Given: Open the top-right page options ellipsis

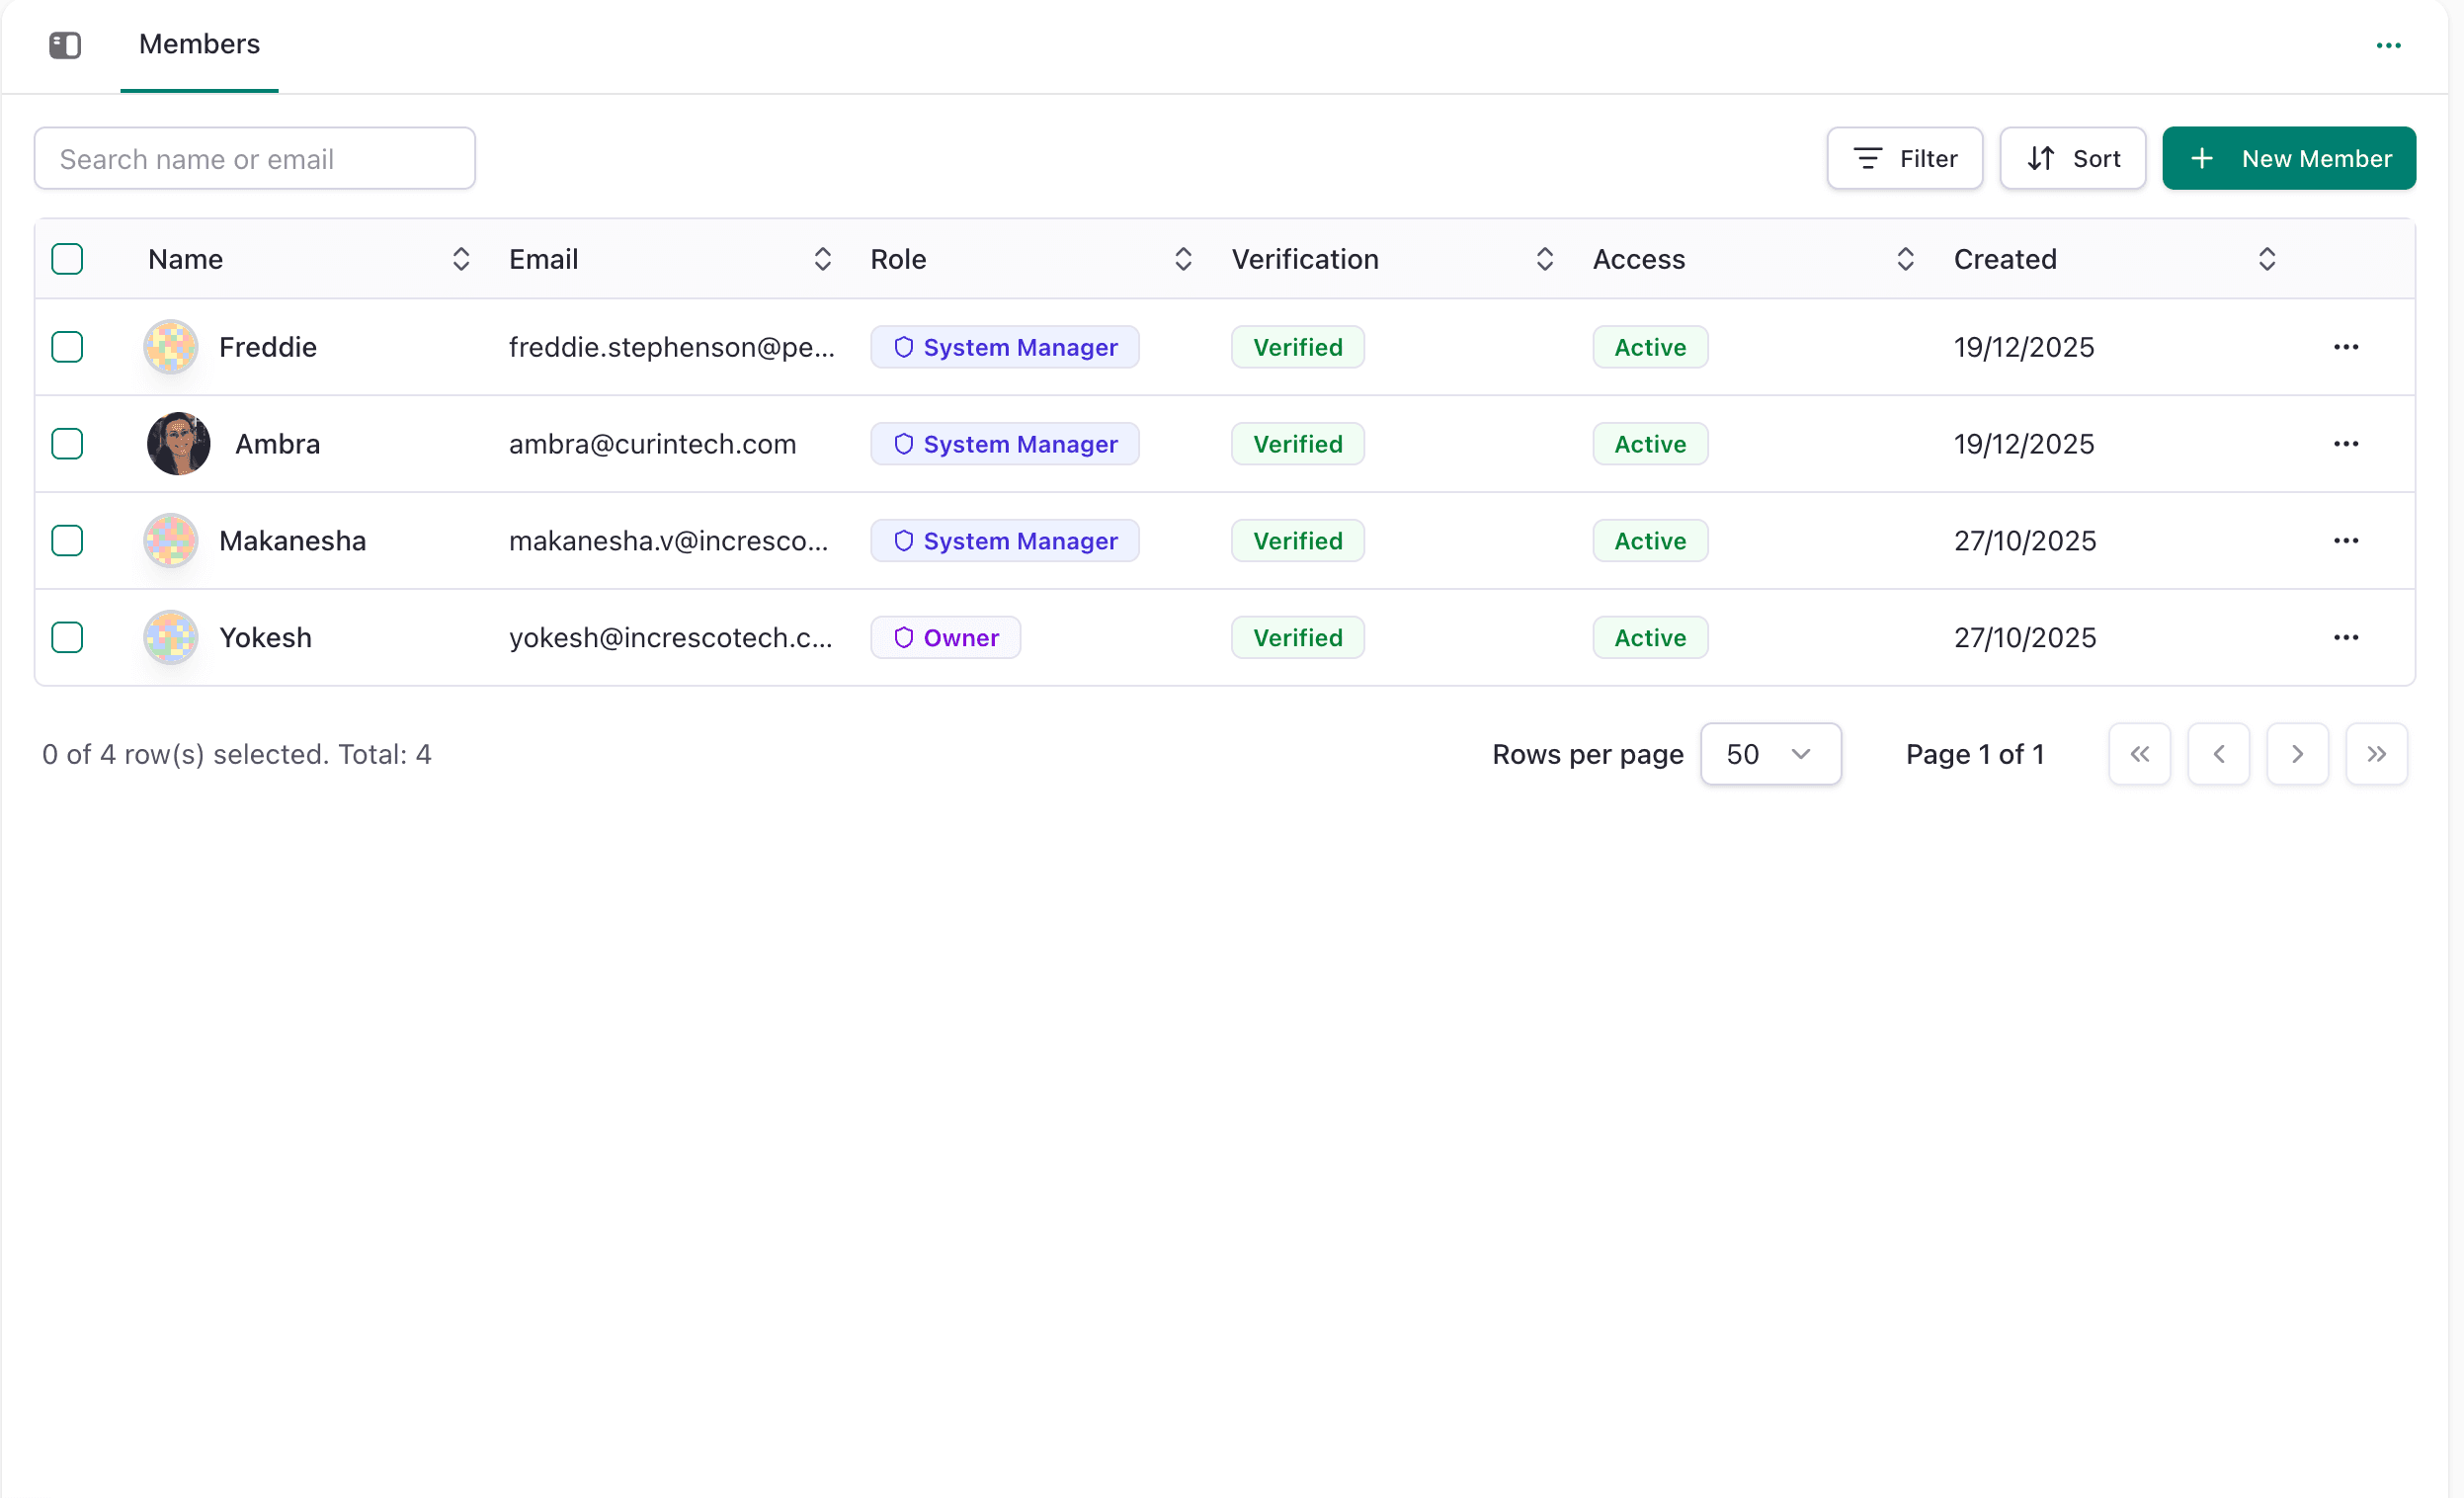Looking at the screenshot, I should (x=2388, y=45).
